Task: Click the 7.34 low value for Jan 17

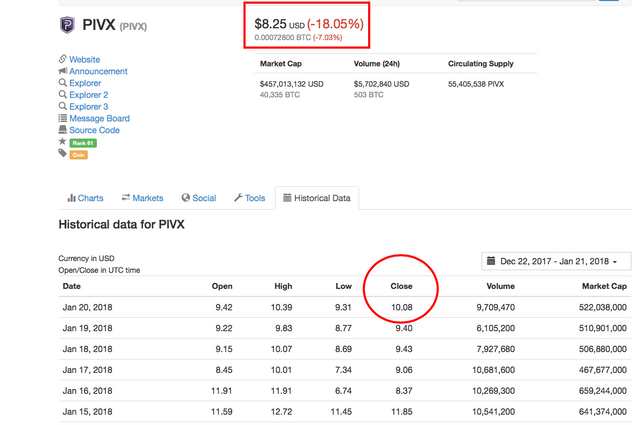Action: coord(343,370)
